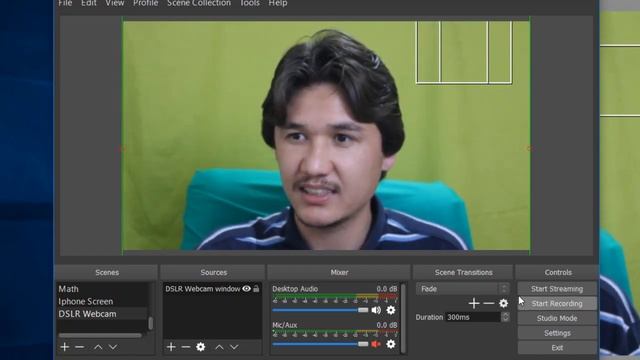Screen dimensions: 640x360
Task: Move scene up in Scenes list
Action: tap(98, 347)
